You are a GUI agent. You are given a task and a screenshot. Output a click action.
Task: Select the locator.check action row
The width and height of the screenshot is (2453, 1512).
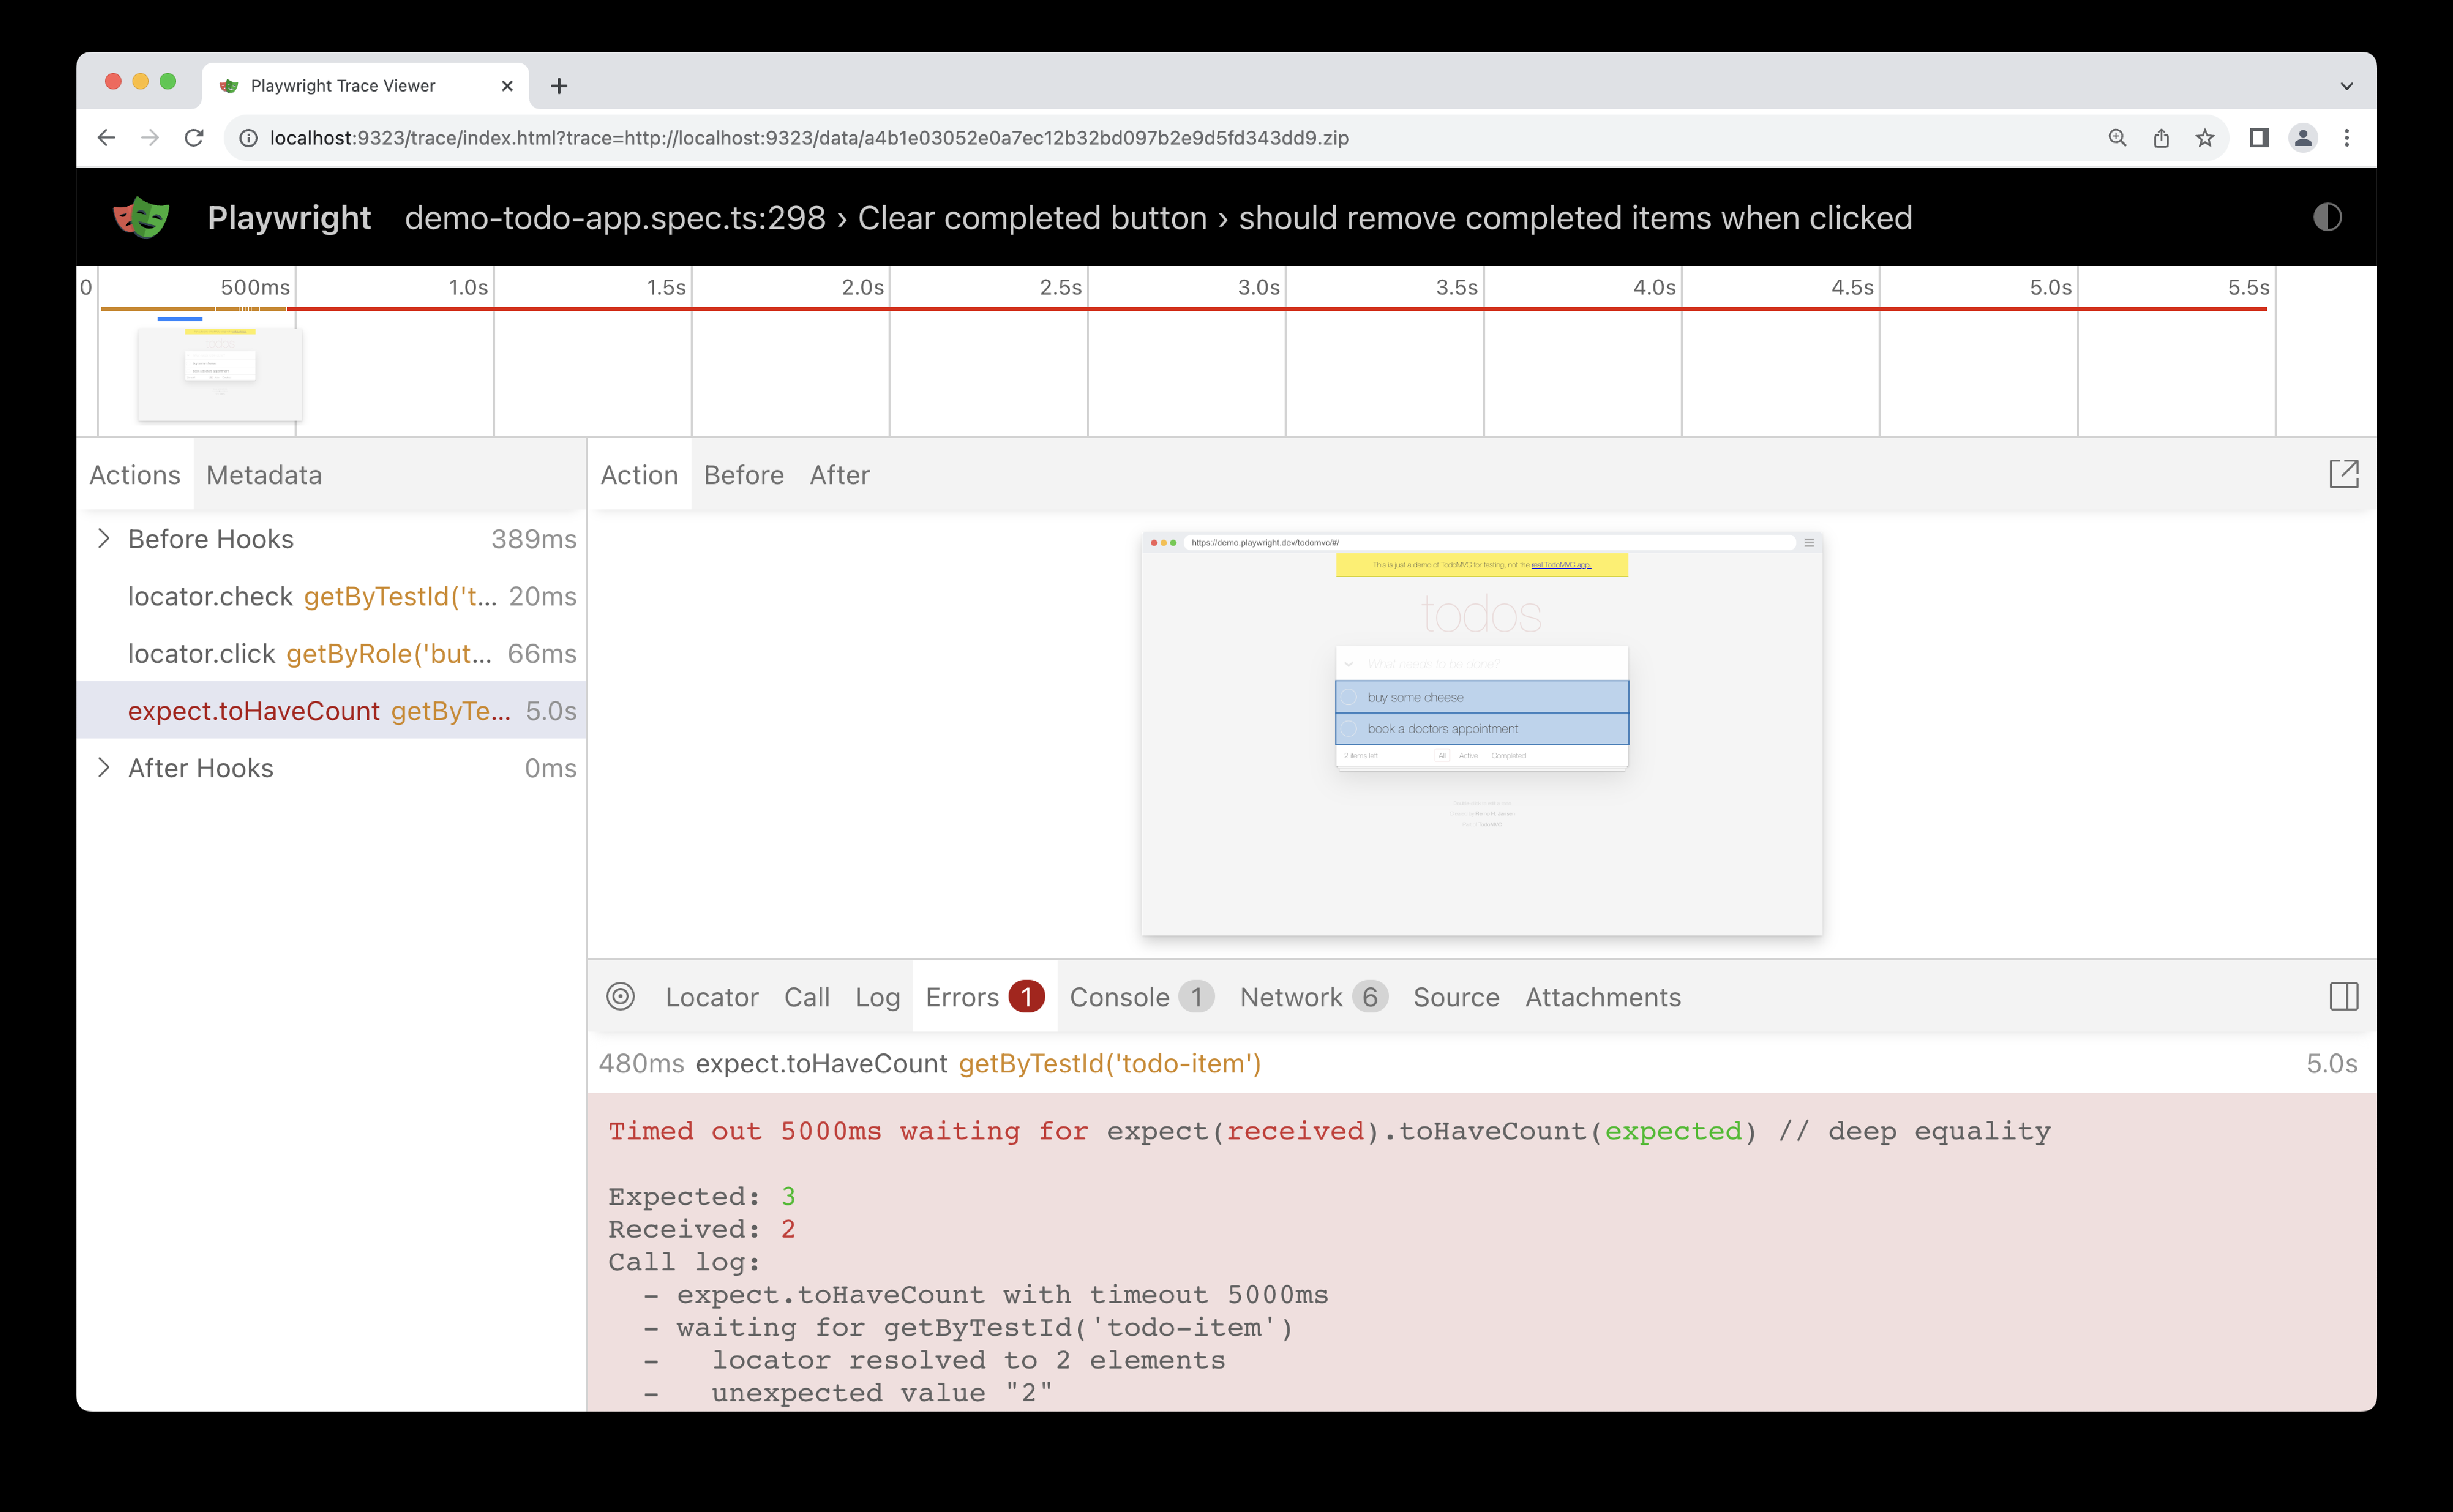[332, 596]
